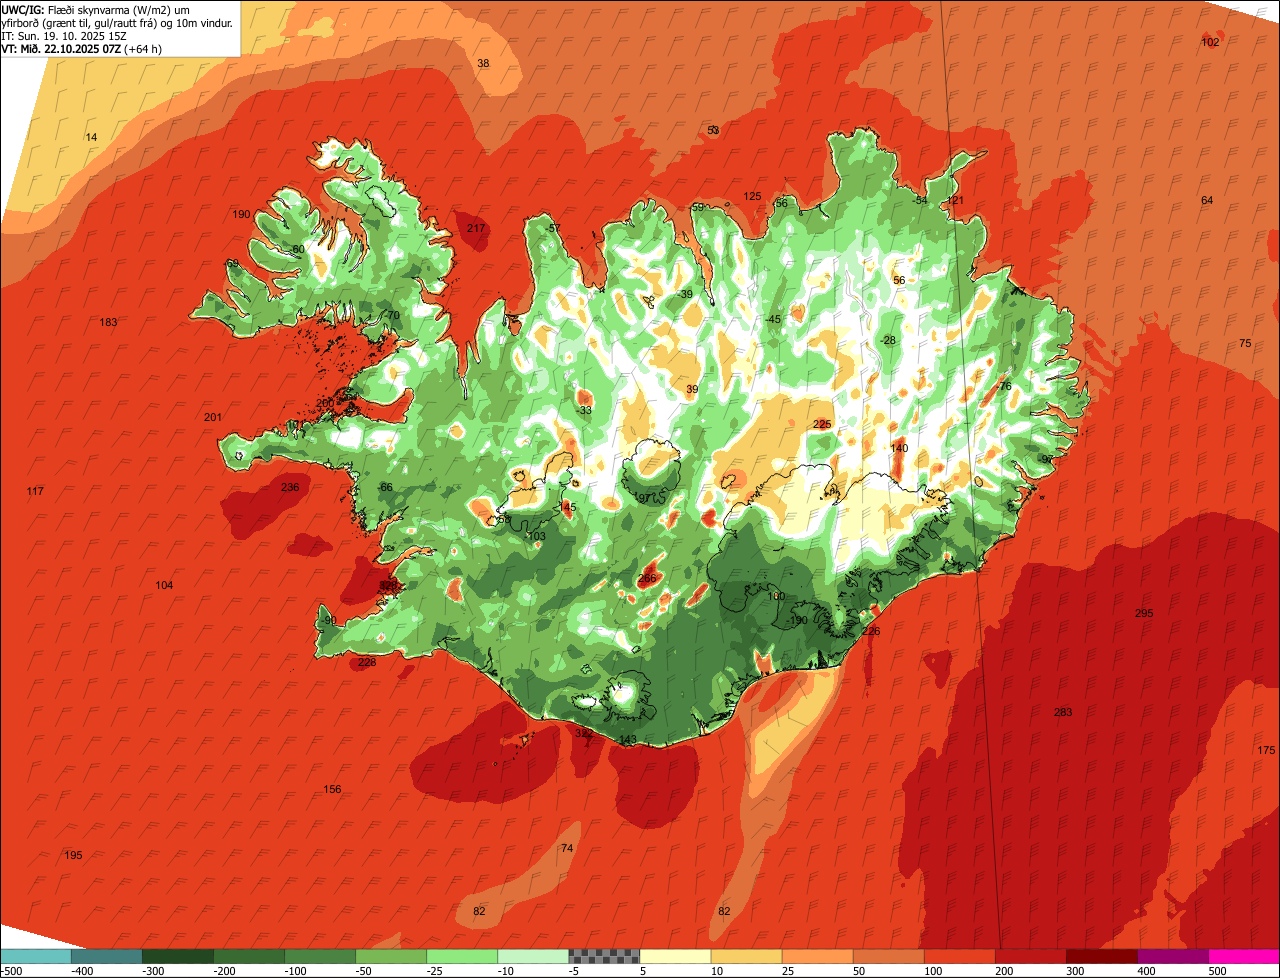Click the map value '156' in southern ocean
The height and width of the screenshot is (978, 1280).
click(332, 789)
